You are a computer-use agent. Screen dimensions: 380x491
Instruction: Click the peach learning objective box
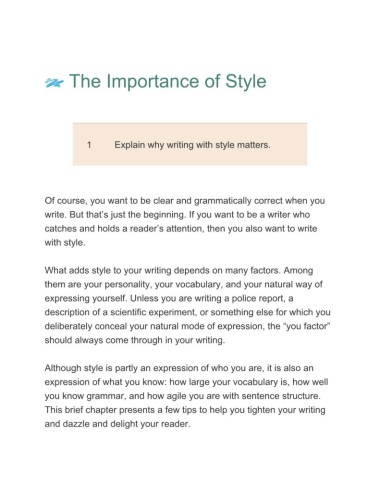190,144
